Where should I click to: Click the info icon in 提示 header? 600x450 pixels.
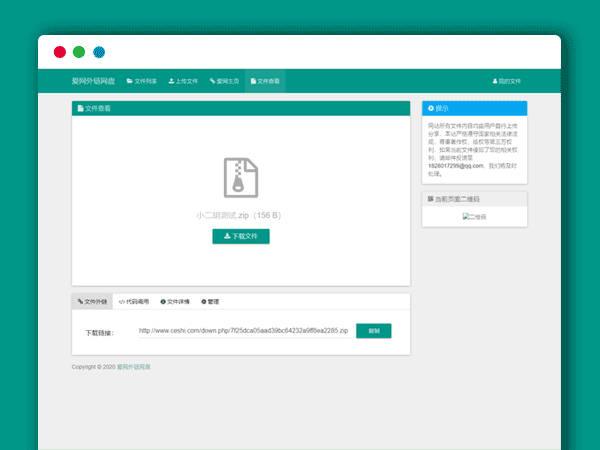click(x=431, y=107)
